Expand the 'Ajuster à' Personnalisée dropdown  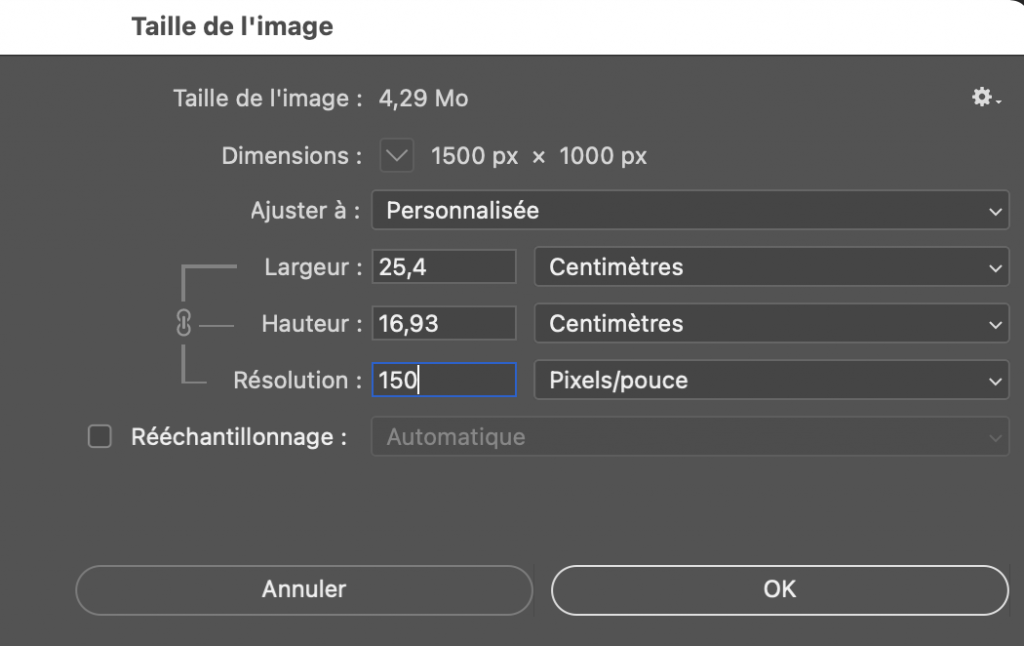[x=689, y=211]
